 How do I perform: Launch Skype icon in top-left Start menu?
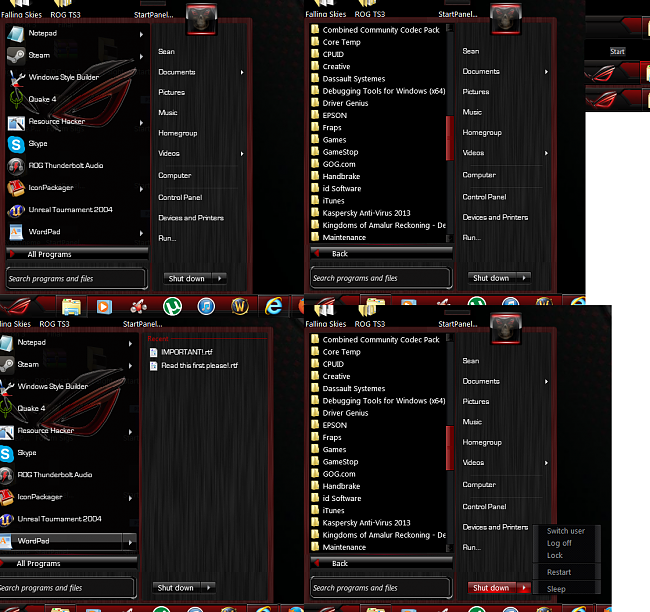pyautogui.click(x=16, y=144)
